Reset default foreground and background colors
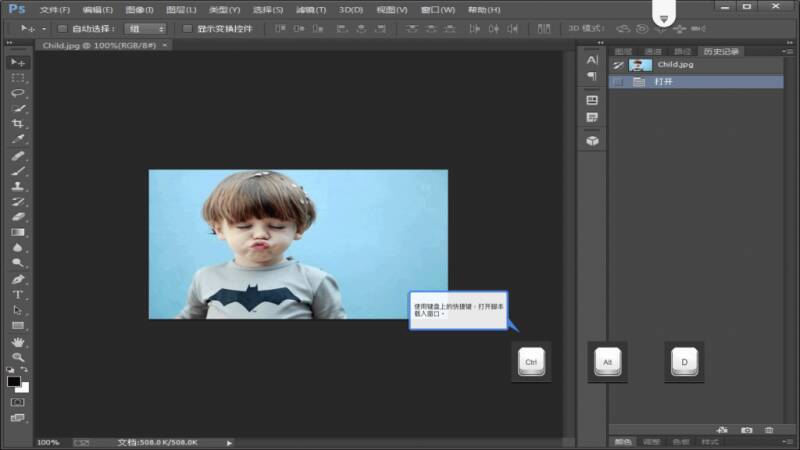The image size is (800, 450). pyautogui.click(x=10, y=369)
